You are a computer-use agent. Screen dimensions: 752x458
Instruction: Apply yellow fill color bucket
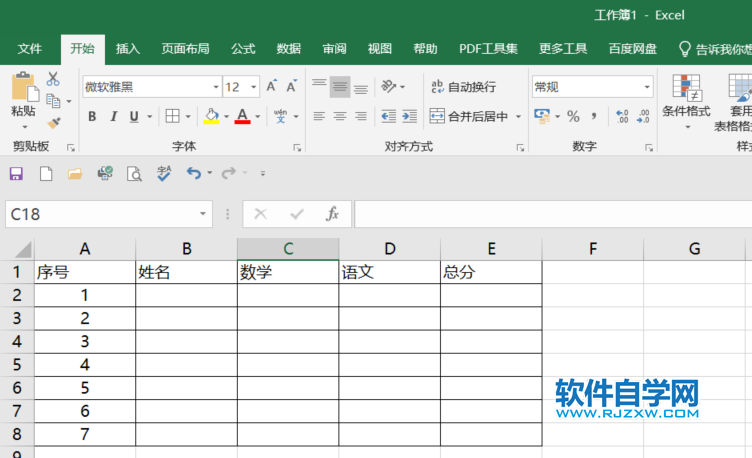pos(212,116)
